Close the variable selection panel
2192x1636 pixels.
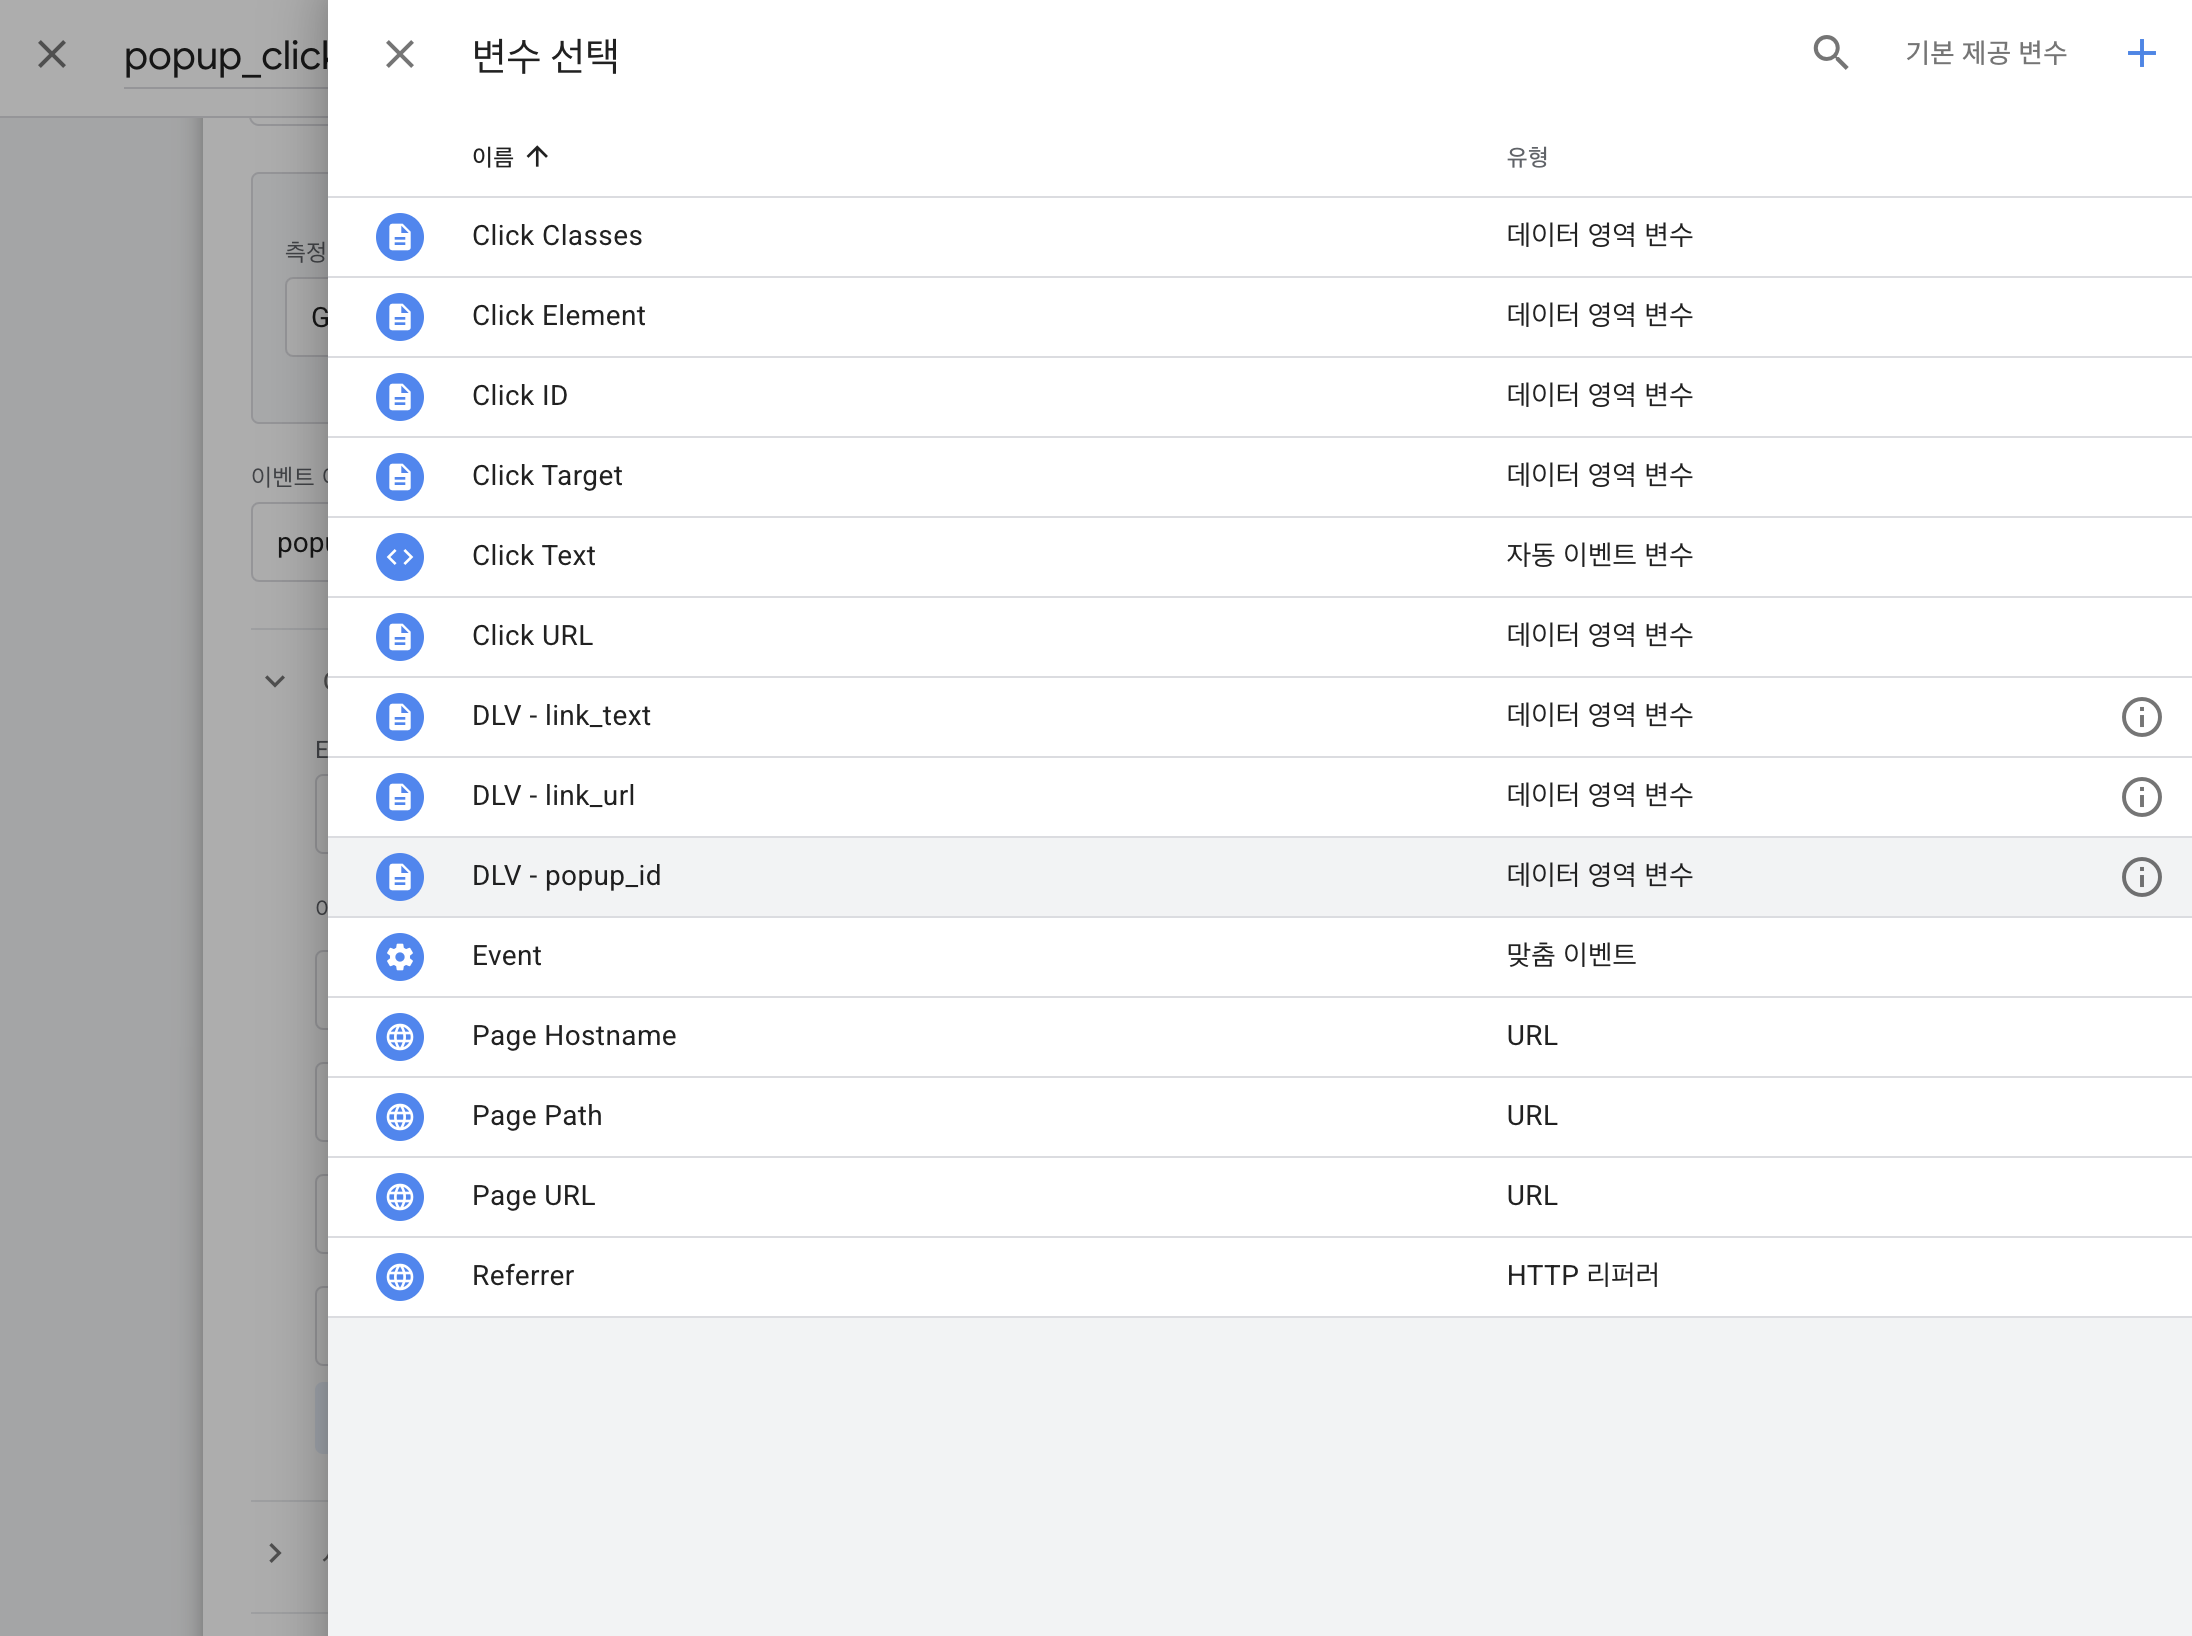point(400,54)
